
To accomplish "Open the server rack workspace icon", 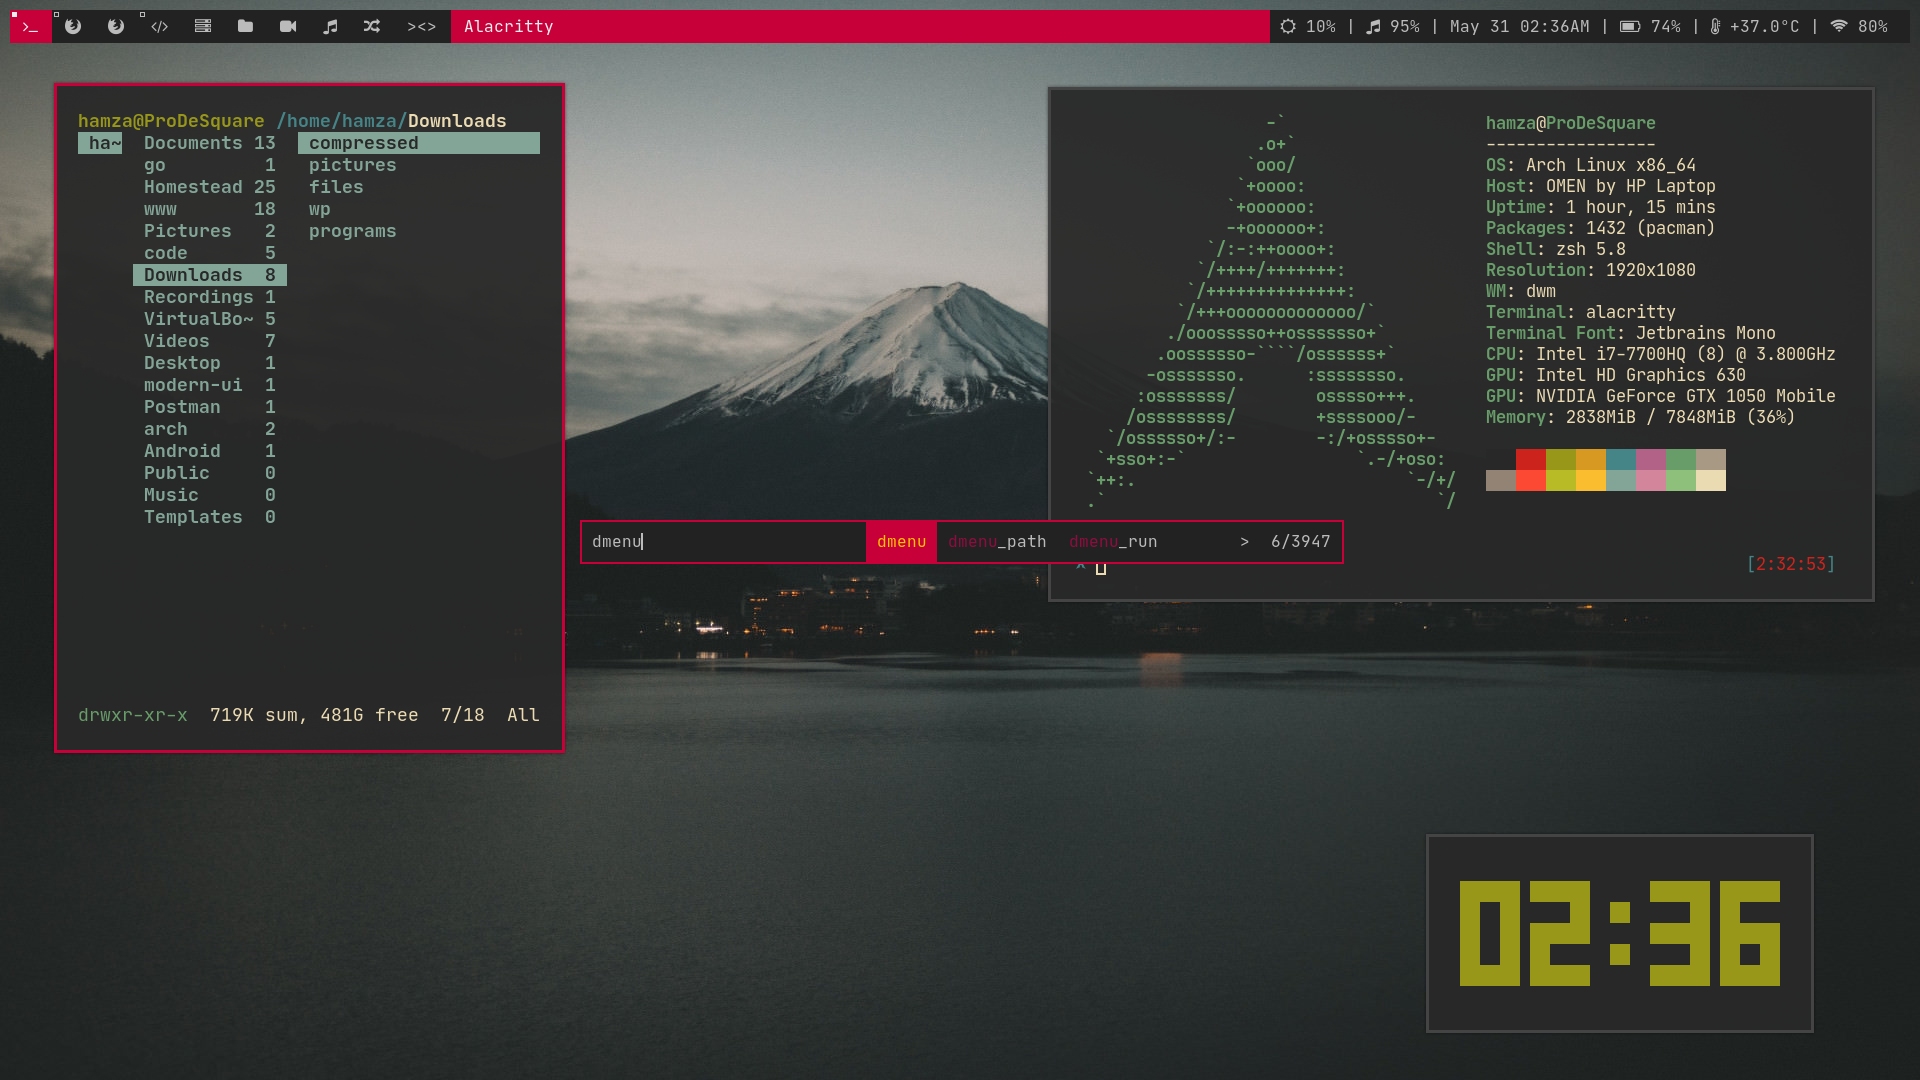I will (203, 27).
